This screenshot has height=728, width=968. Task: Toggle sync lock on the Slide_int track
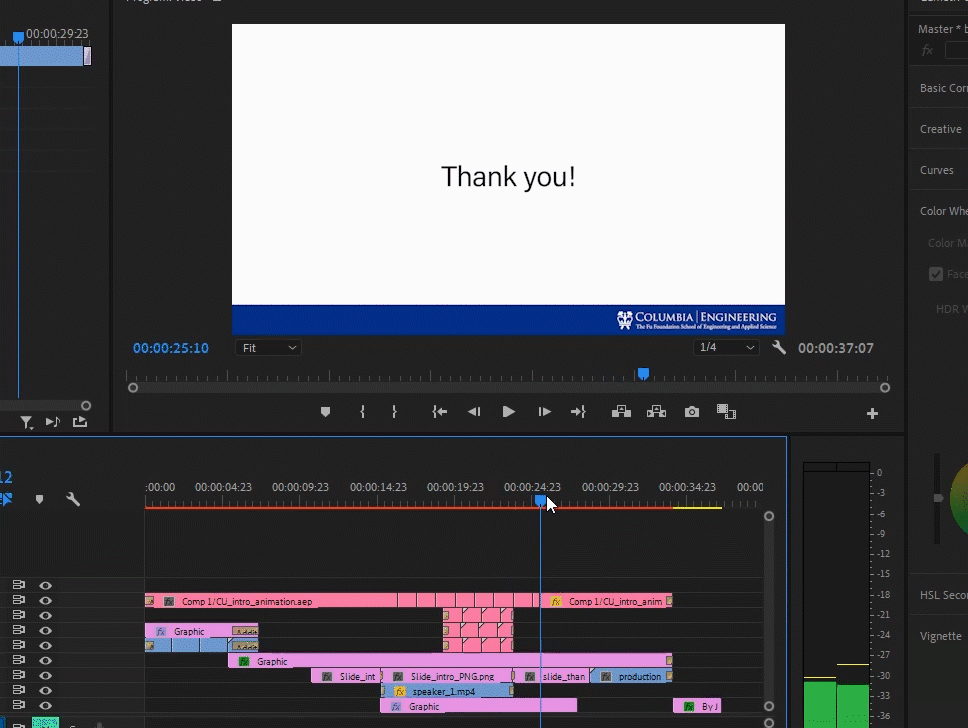[x=19, y=676]
